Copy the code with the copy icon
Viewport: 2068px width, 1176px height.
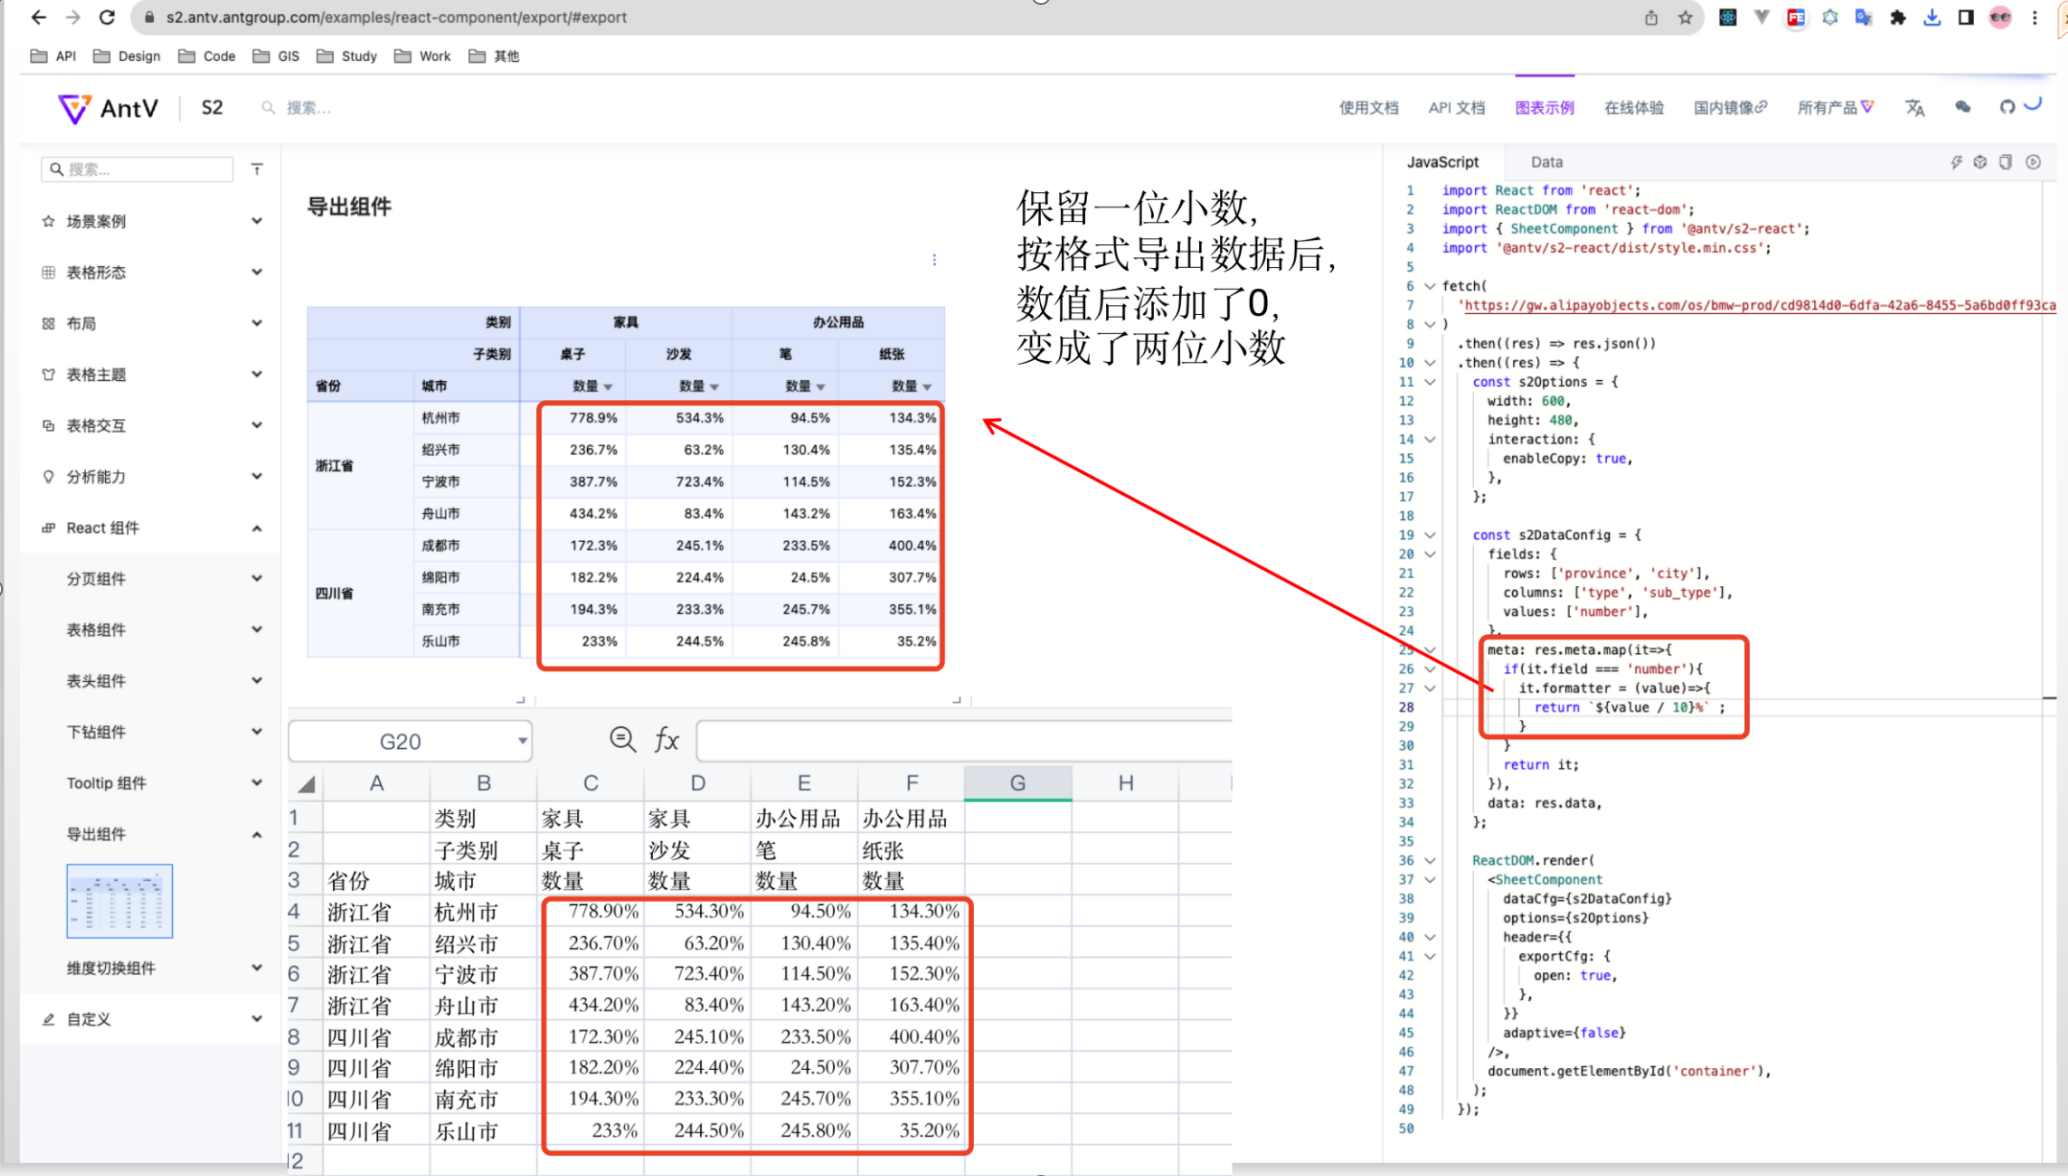(2006, 162)
